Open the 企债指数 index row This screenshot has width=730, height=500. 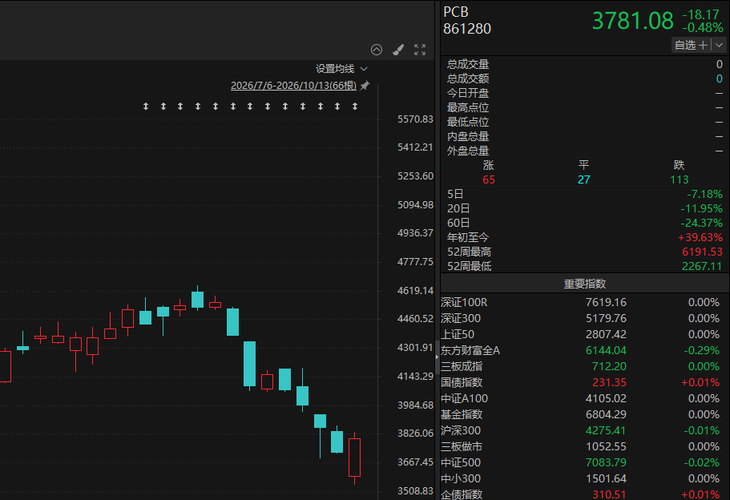tap(585, 494)
